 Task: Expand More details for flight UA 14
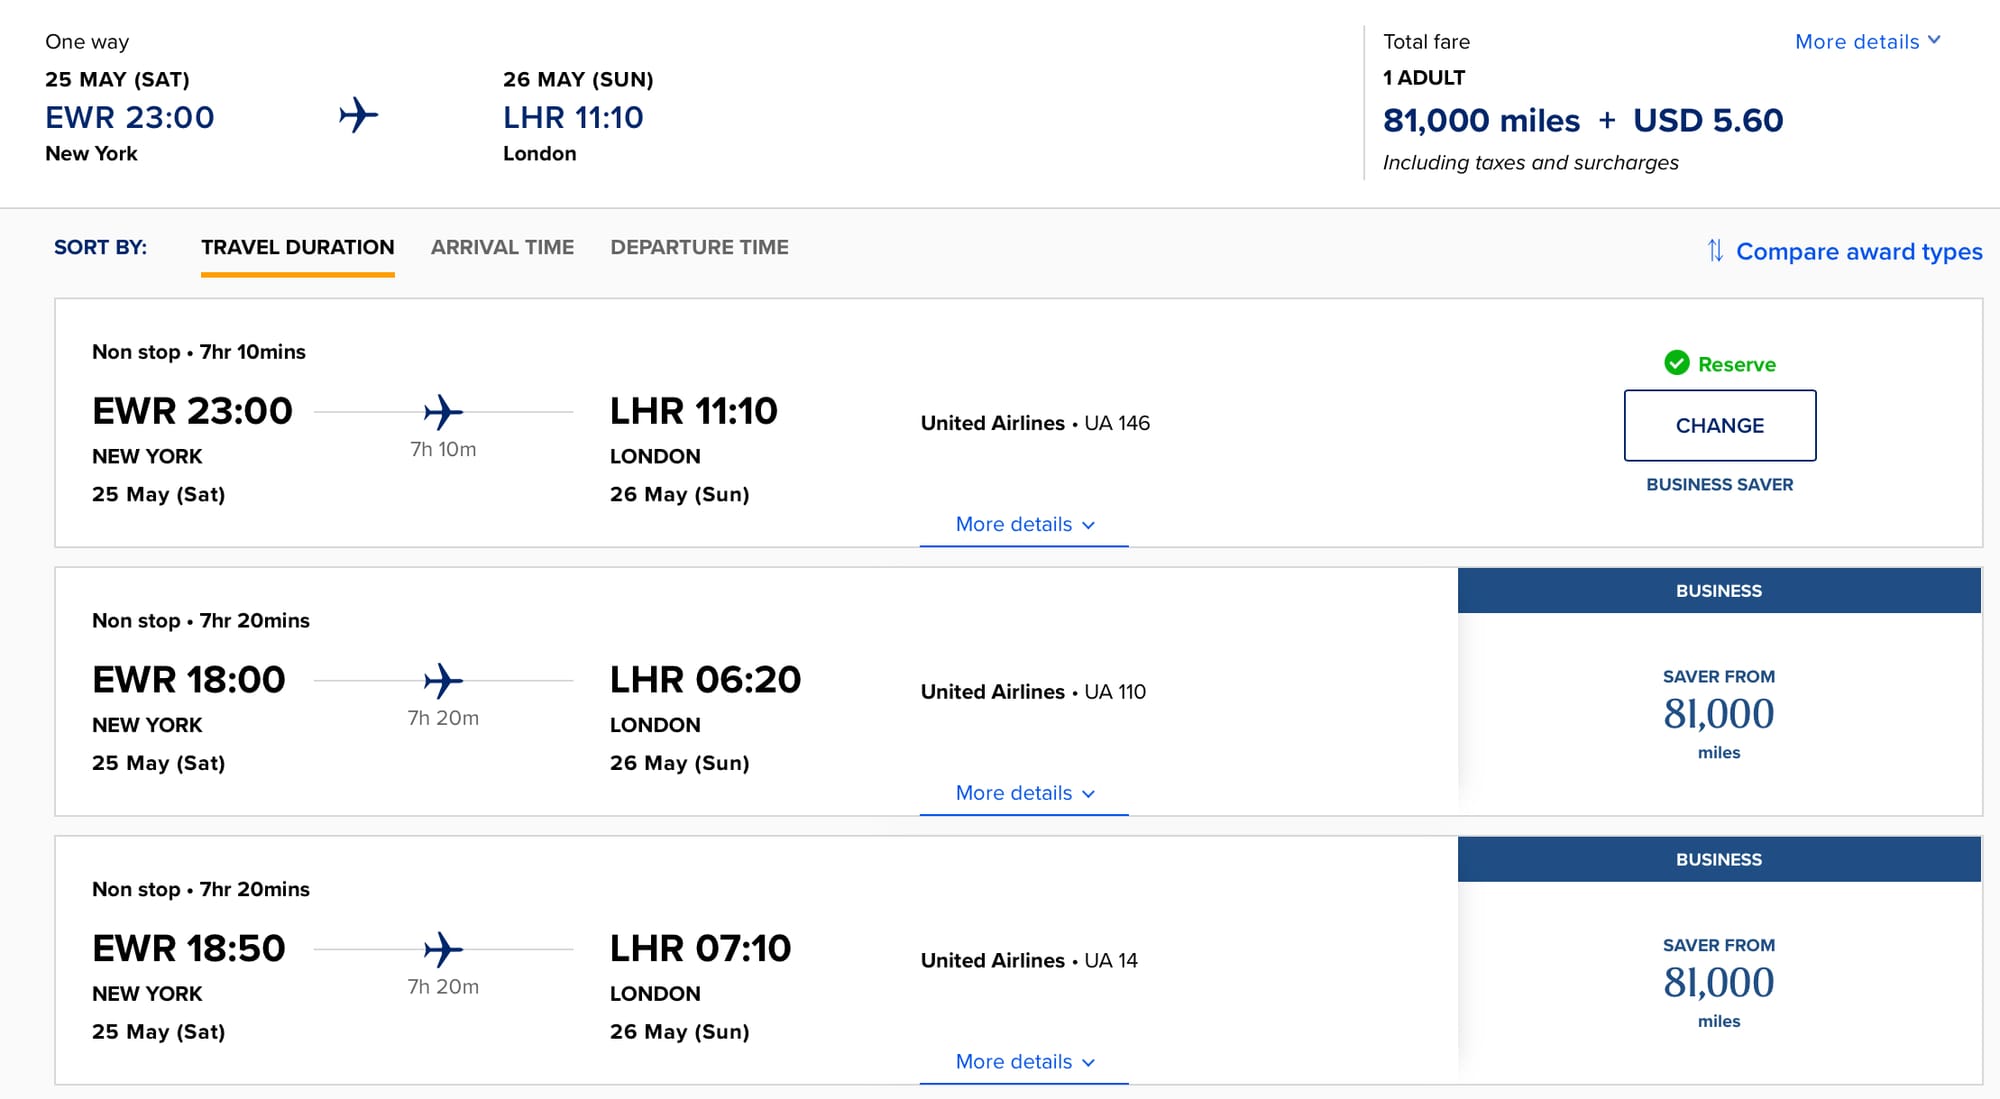tap(1024, 1062)
